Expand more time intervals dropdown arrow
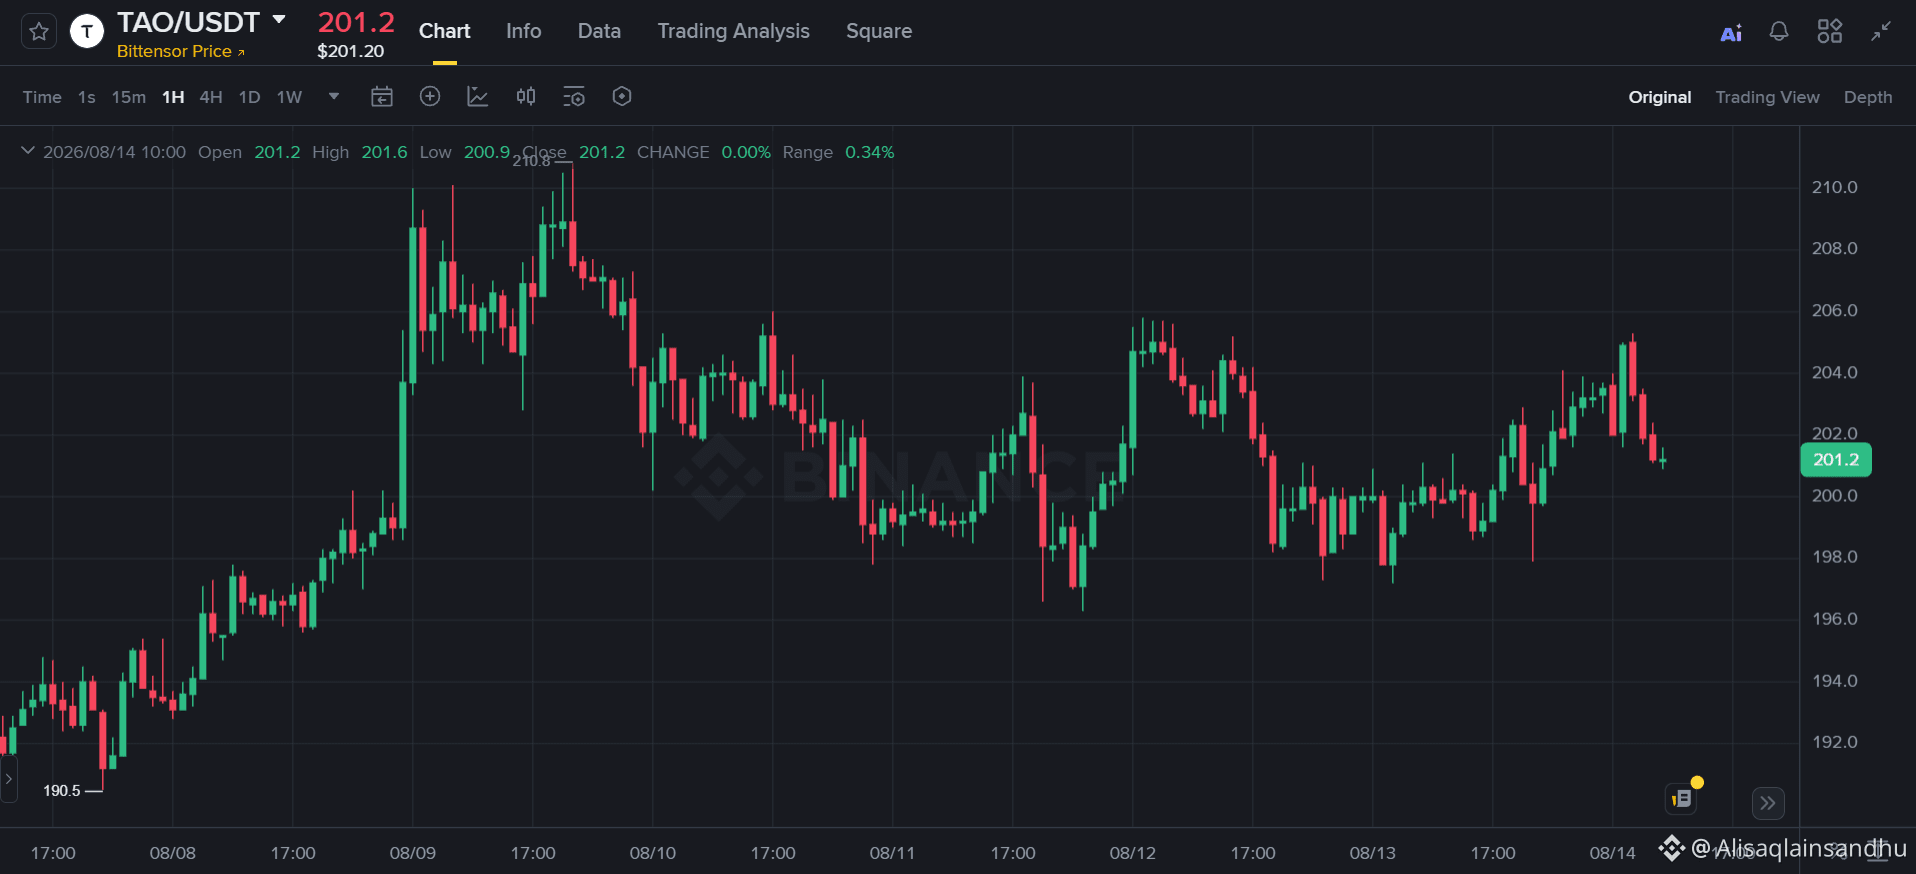The width and height of the screenshot is (1916, 874). [x=334, y=97]
